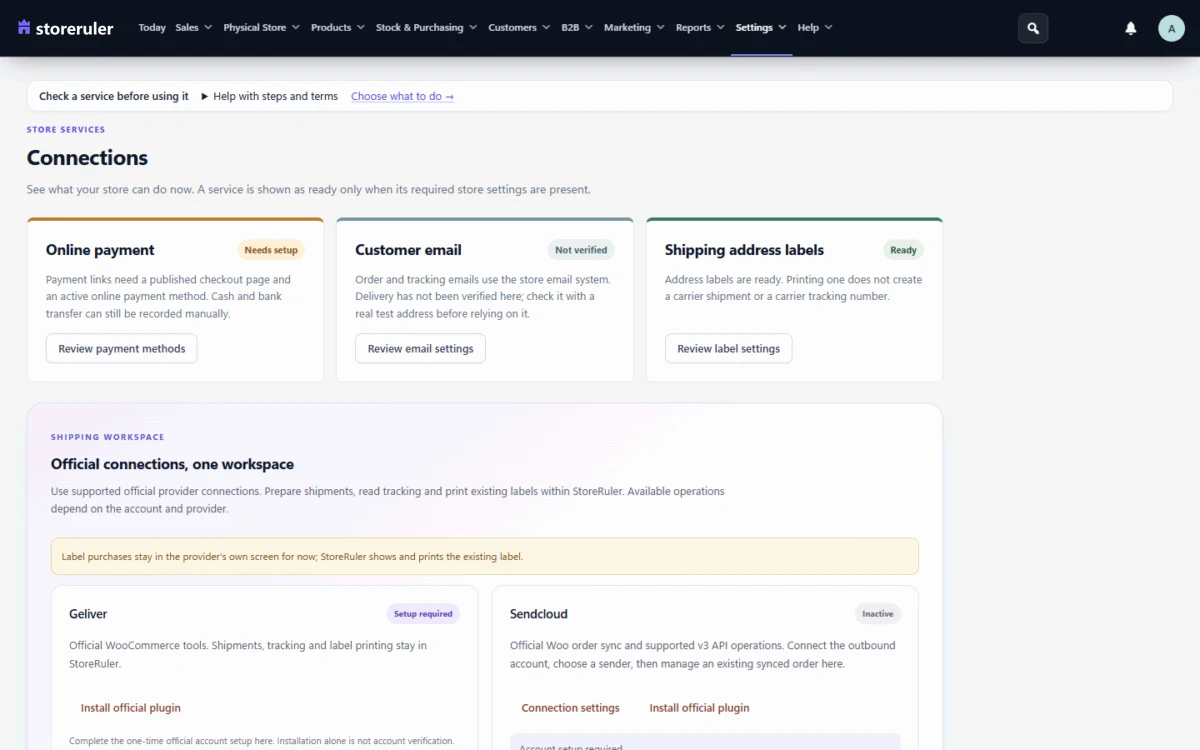This screenshot has width=1200, height=750.
Task: Click the Customer email heading
Action: 408,250
